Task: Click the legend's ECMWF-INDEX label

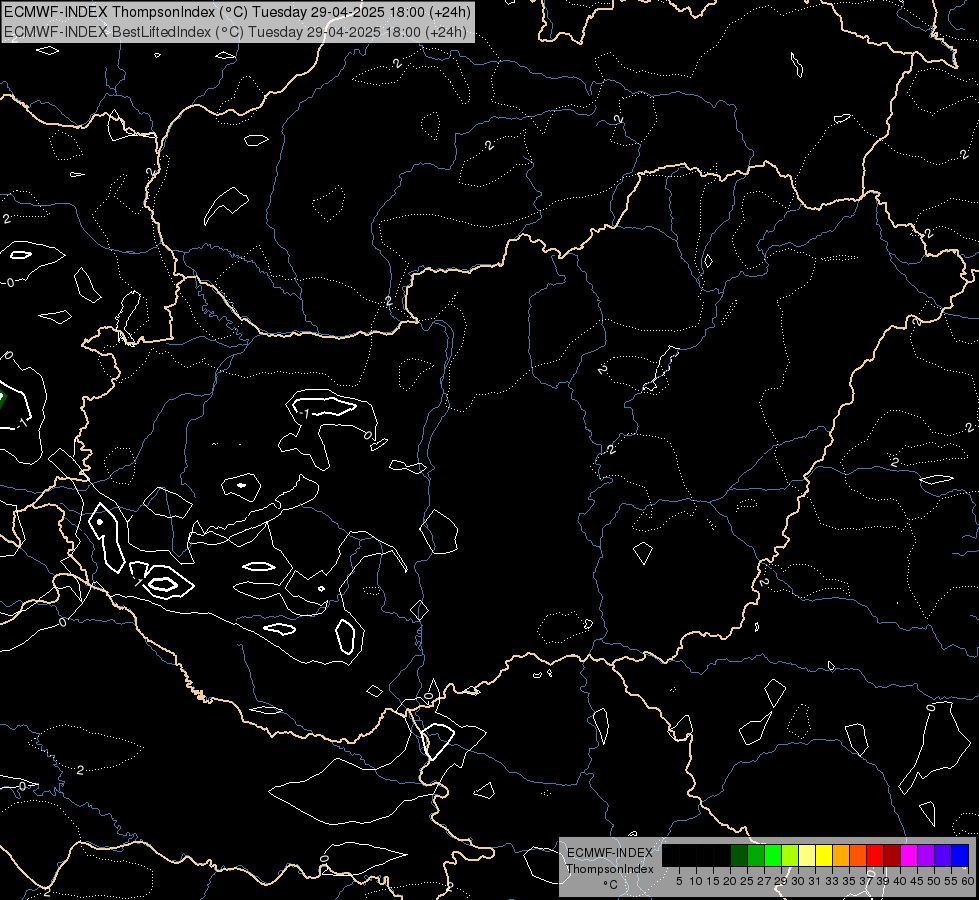Action: pos(609,853)
